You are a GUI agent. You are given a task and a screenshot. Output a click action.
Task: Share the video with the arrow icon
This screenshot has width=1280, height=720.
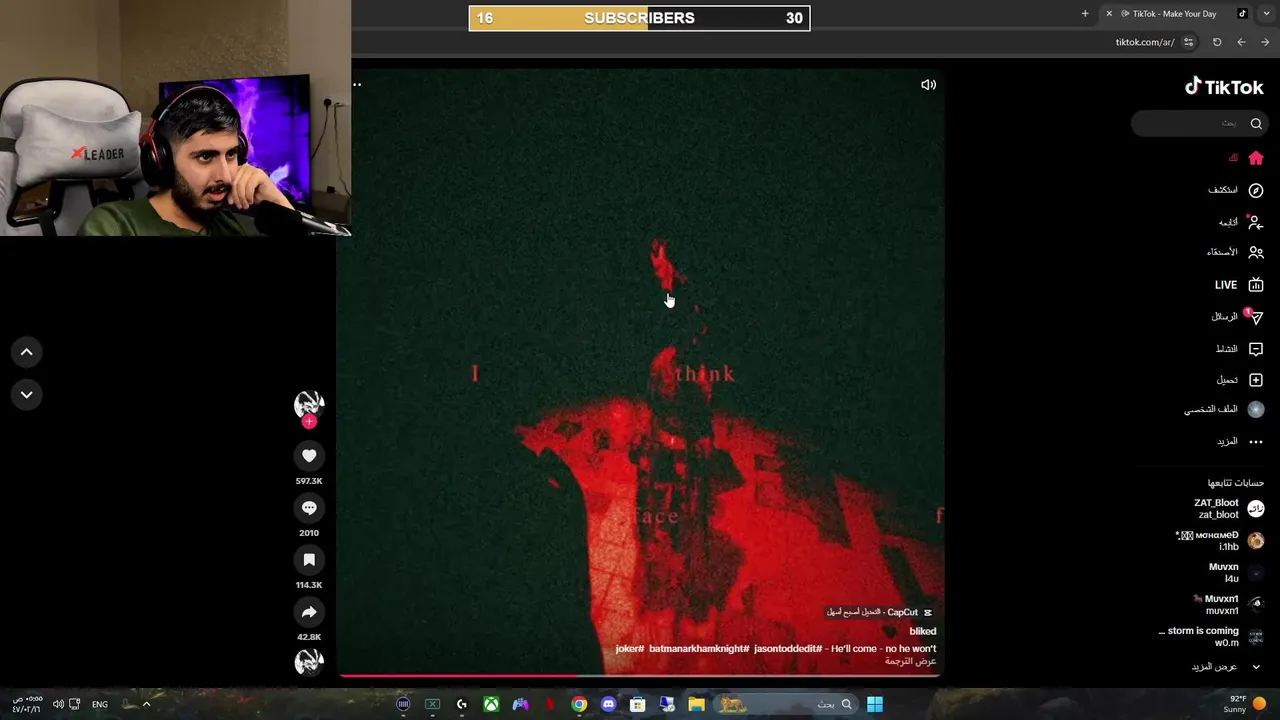click(x=309, y=612)
